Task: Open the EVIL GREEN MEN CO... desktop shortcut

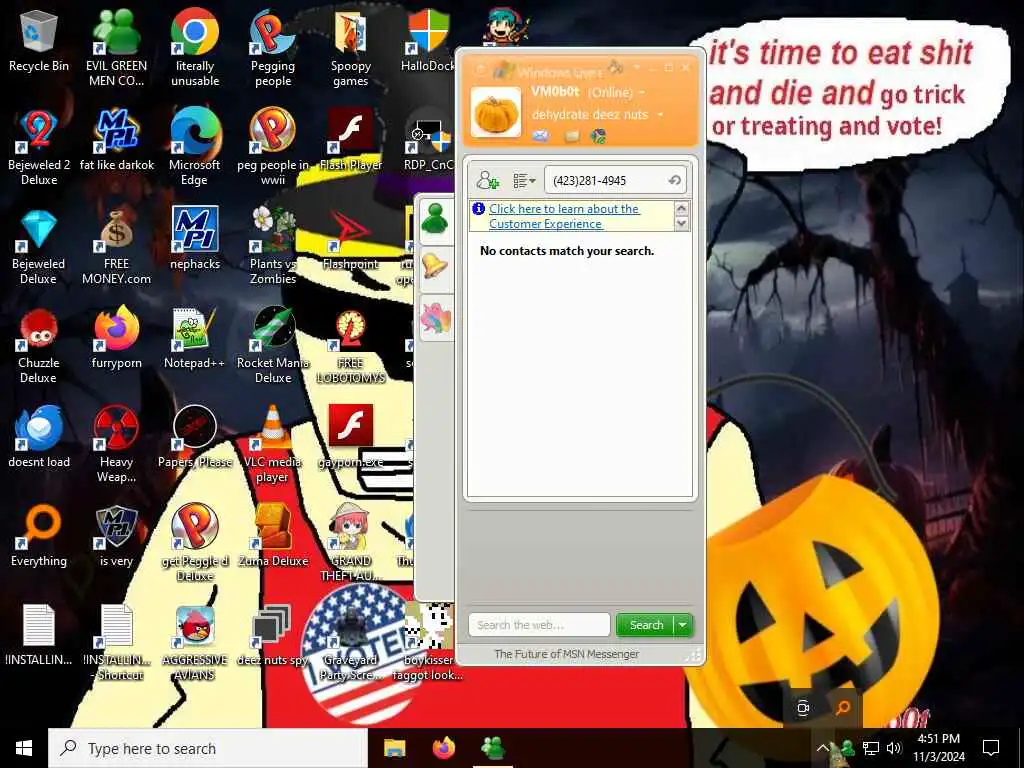Action: point(116,47)
